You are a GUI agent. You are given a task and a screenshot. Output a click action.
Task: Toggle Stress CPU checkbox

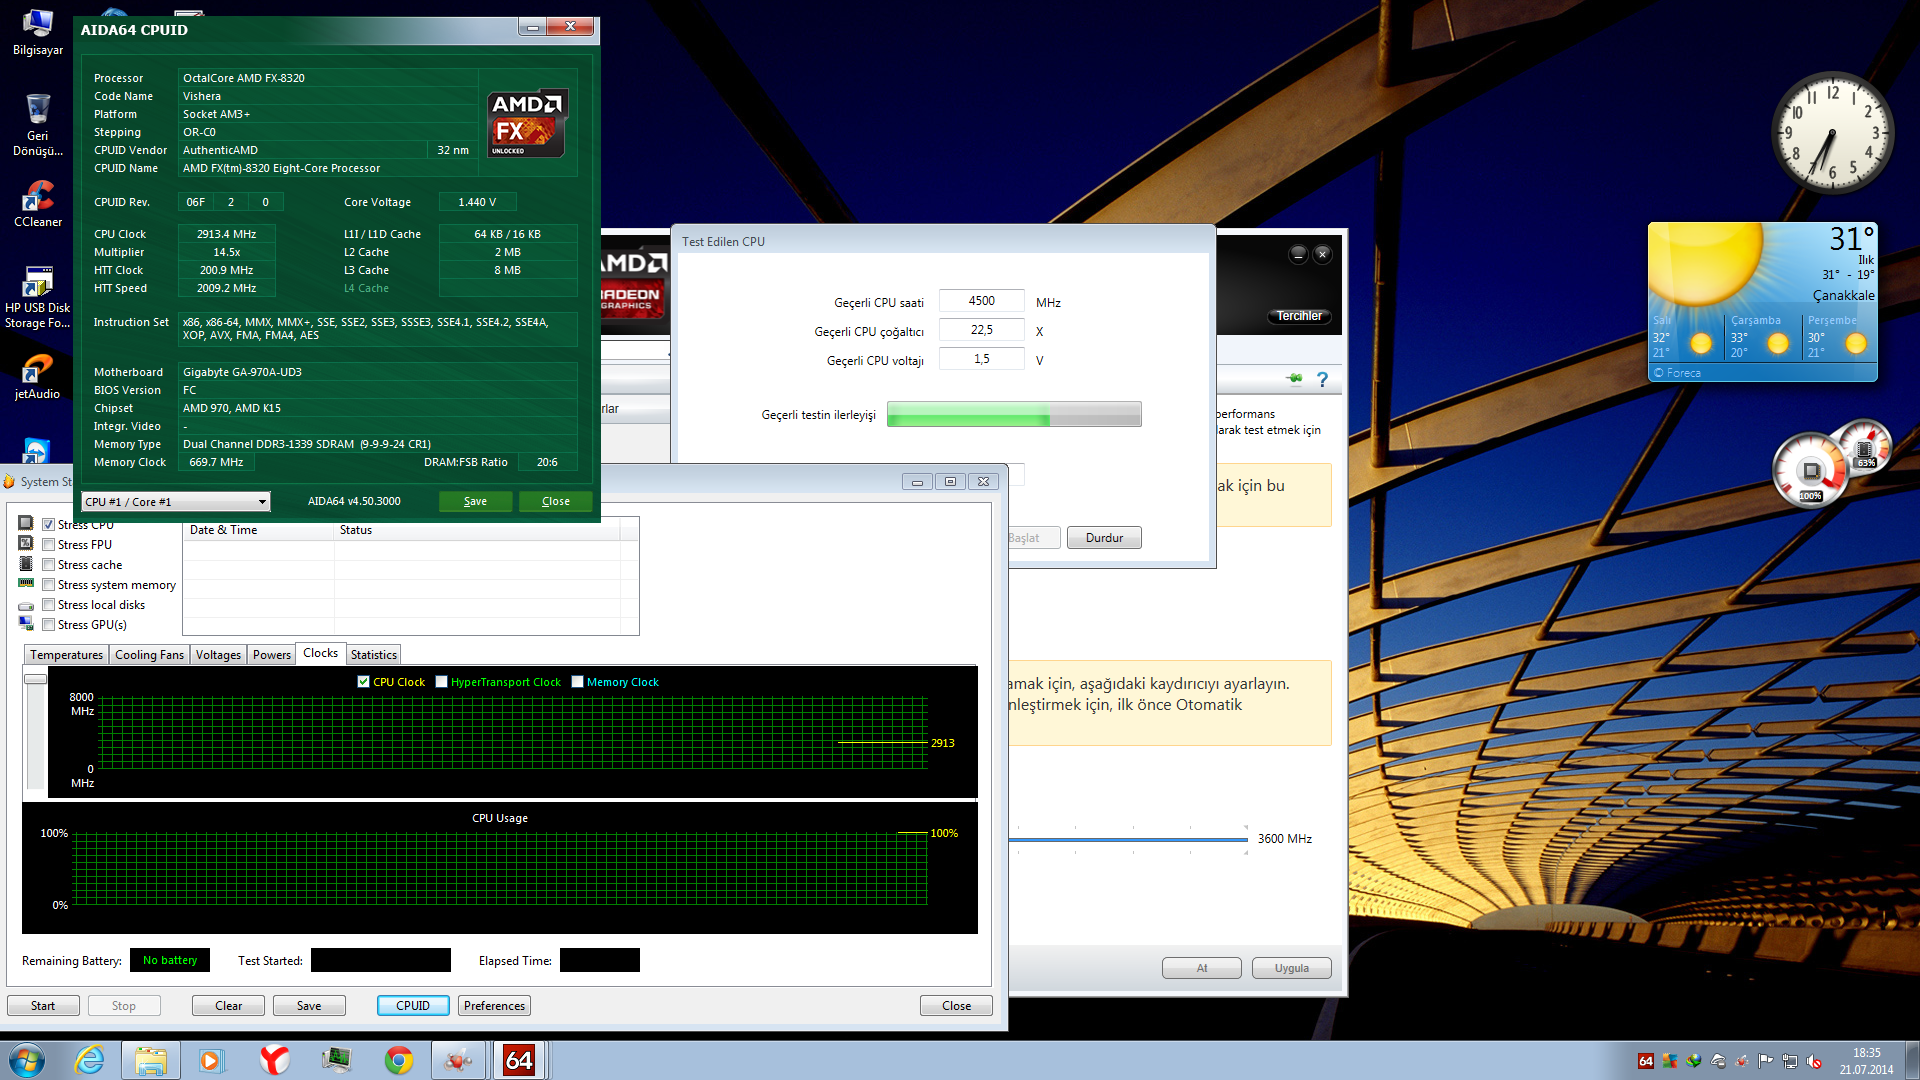(48, 524)
